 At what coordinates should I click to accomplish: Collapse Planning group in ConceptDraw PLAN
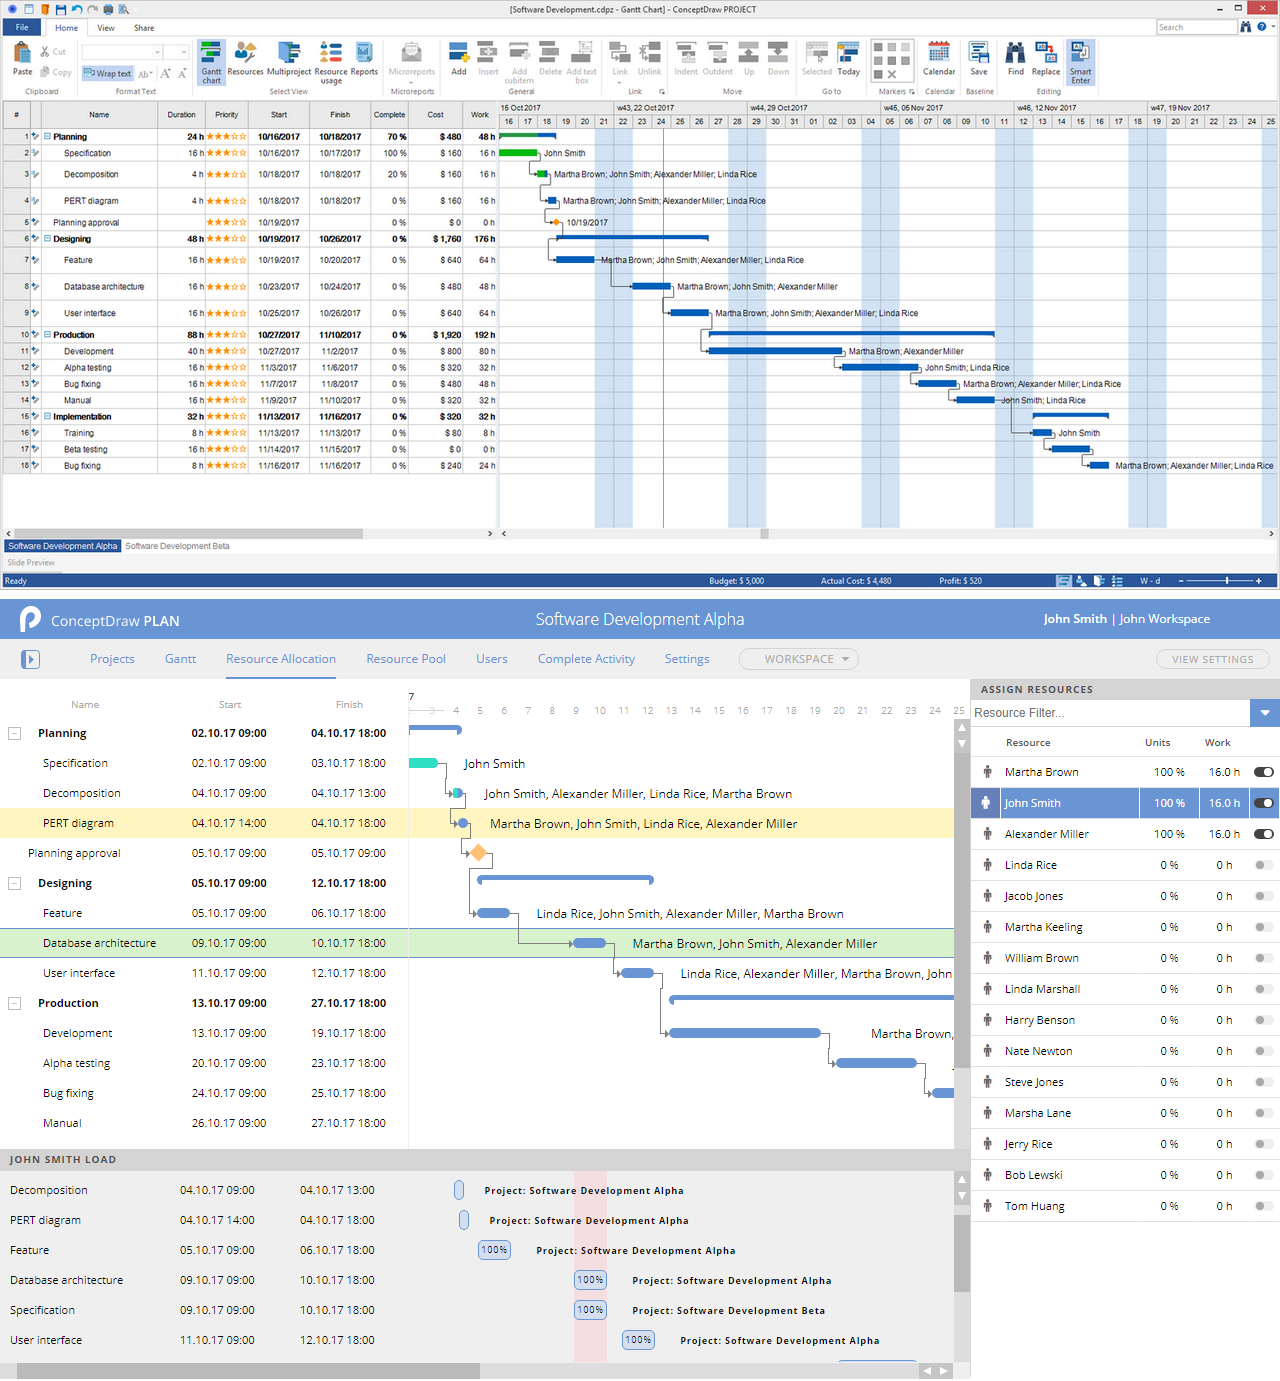tap(15, 734)
